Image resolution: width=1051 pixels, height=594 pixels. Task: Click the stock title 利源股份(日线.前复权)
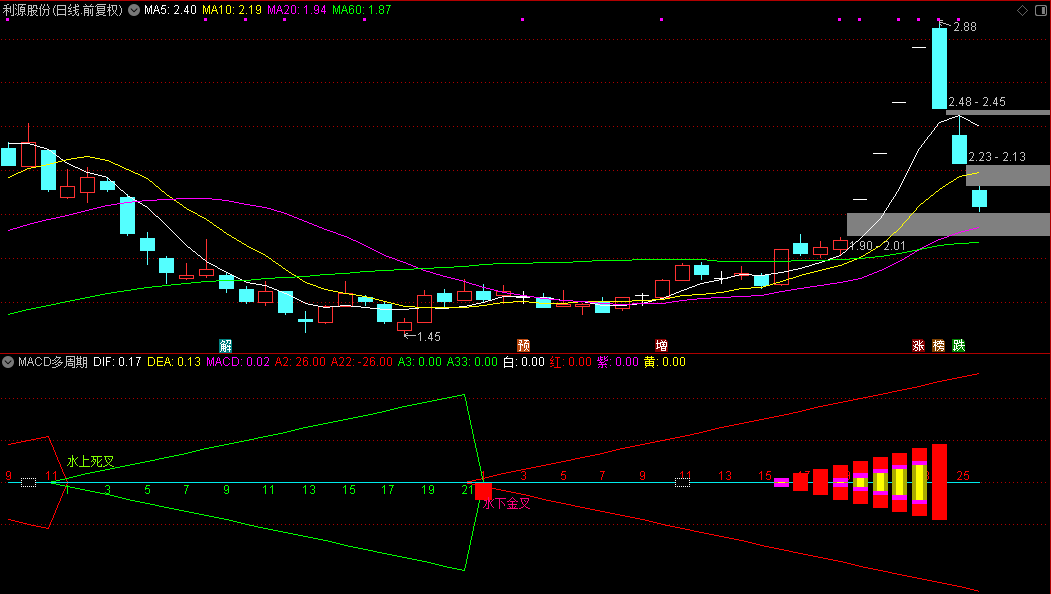pyautogui.click(x=63, y=10)
